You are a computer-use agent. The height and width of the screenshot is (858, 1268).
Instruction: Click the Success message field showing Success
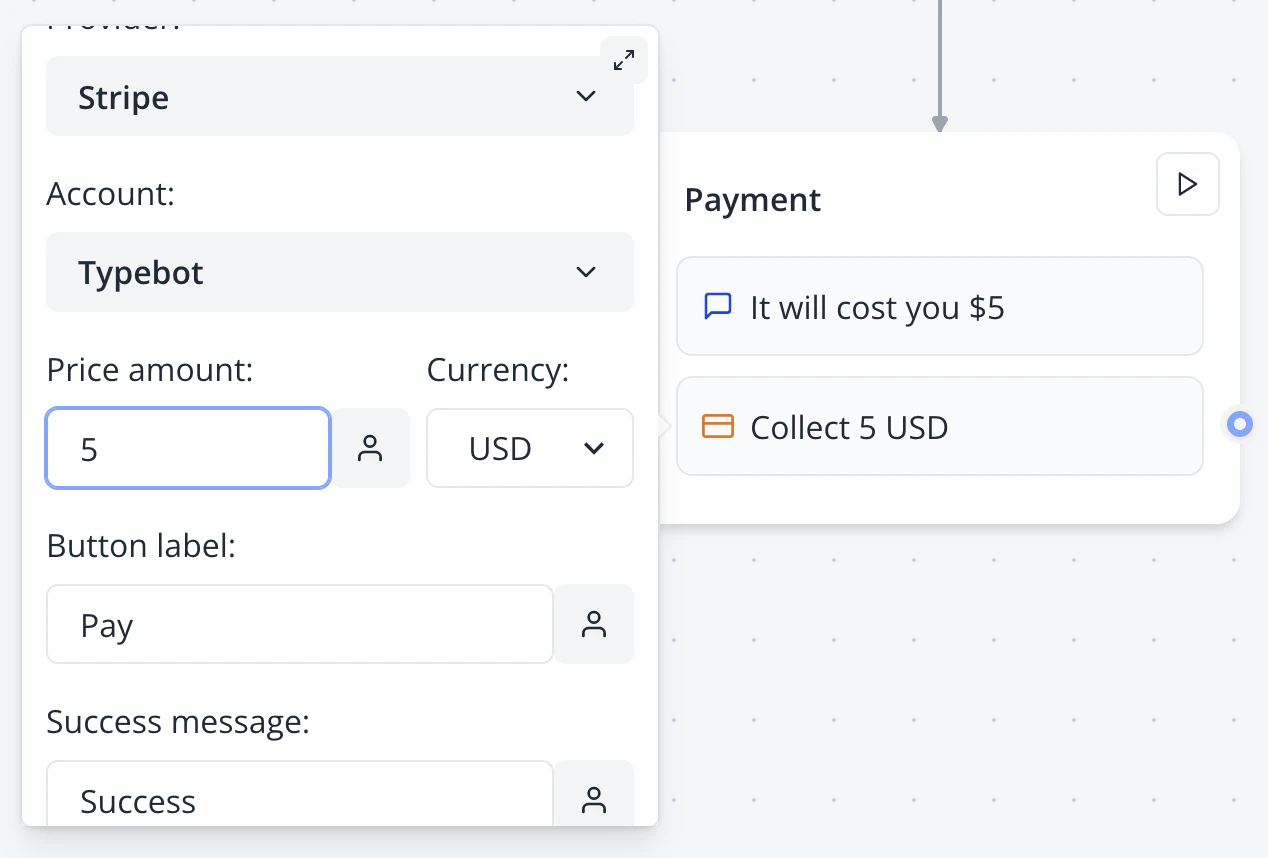click(299, 799)
